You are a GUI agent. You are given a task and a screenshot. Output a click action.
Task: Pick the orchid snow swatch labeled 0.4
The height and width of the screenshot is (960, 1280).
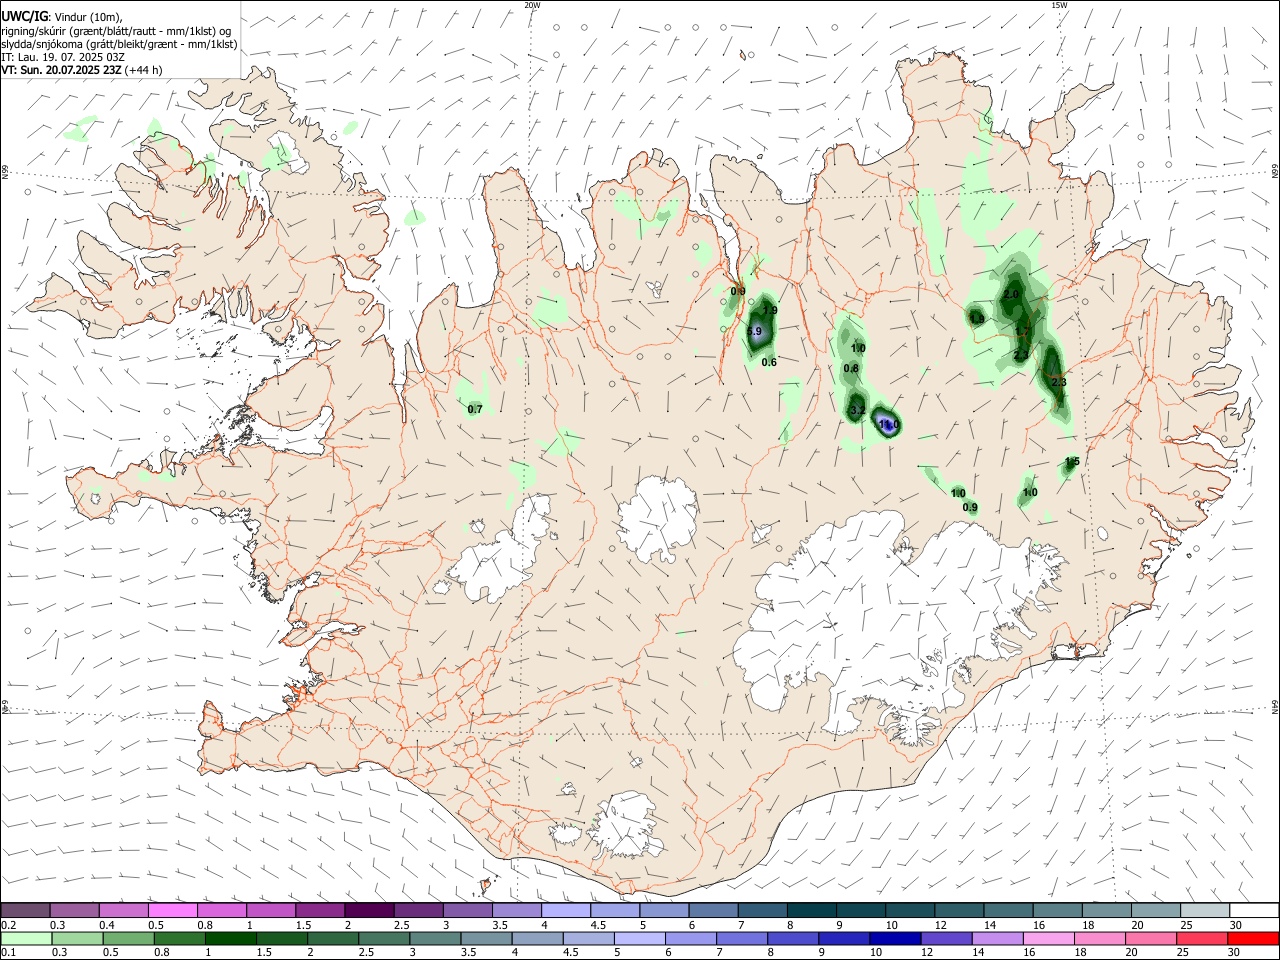124,910
